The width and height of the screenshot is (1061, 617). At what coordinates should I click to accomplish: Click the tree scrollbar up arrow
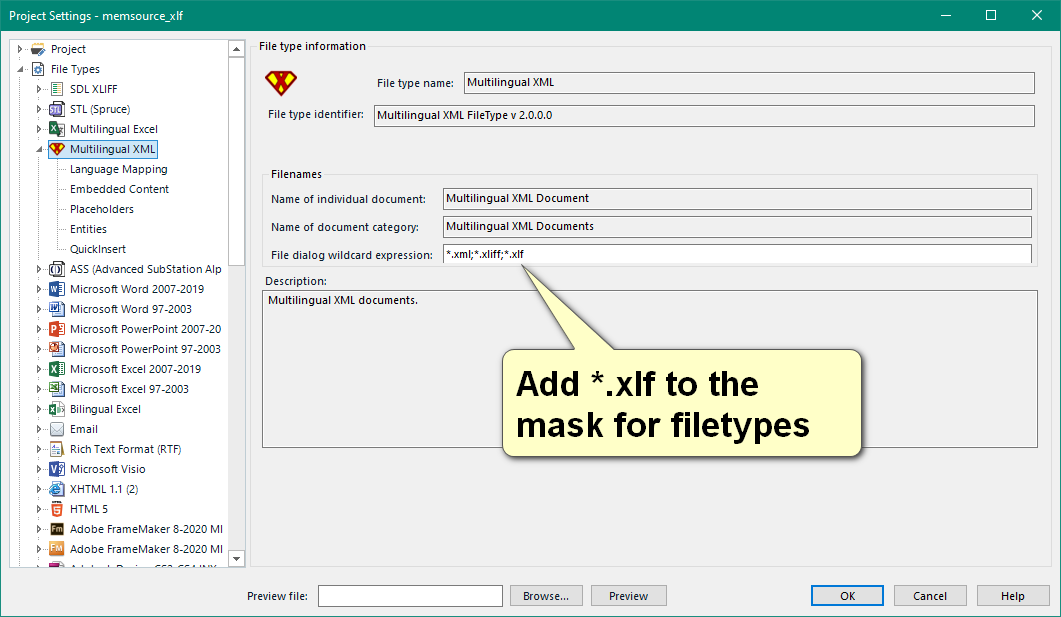[x=236, y=49]
